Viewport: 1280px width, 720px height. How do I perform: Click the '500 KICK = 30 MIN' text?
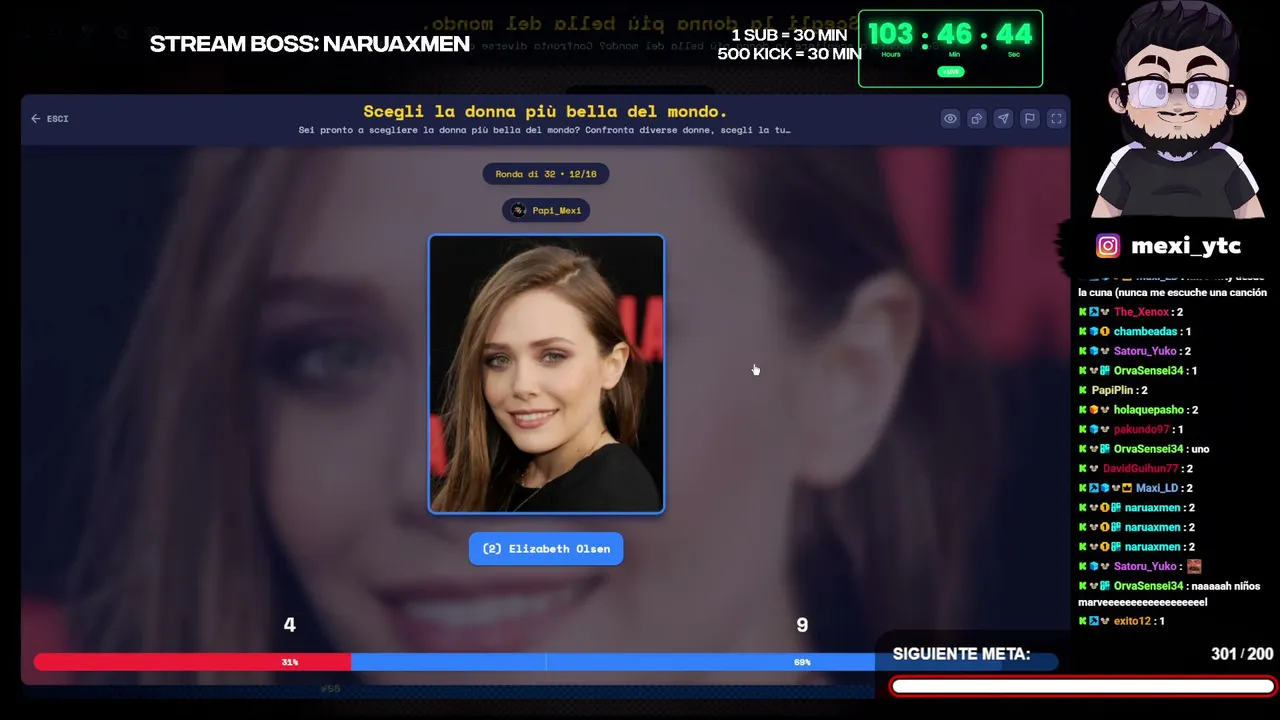point(789,54)
